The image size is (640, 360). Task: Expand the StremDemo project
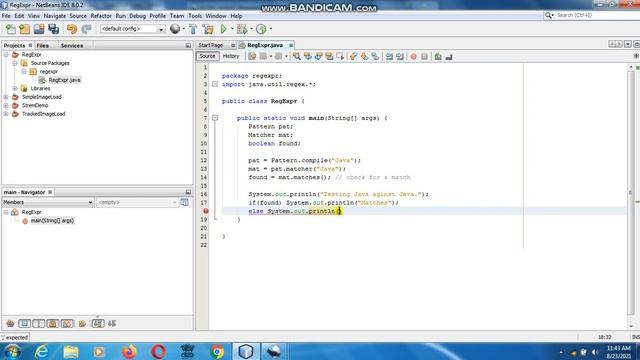6,105
